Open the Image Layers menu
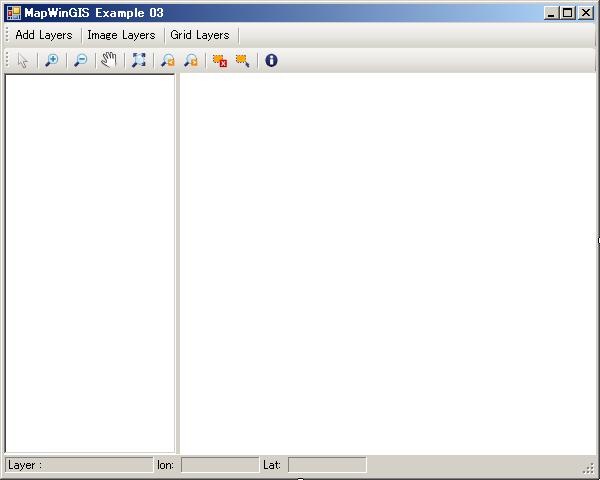 (x=121, y=35)
